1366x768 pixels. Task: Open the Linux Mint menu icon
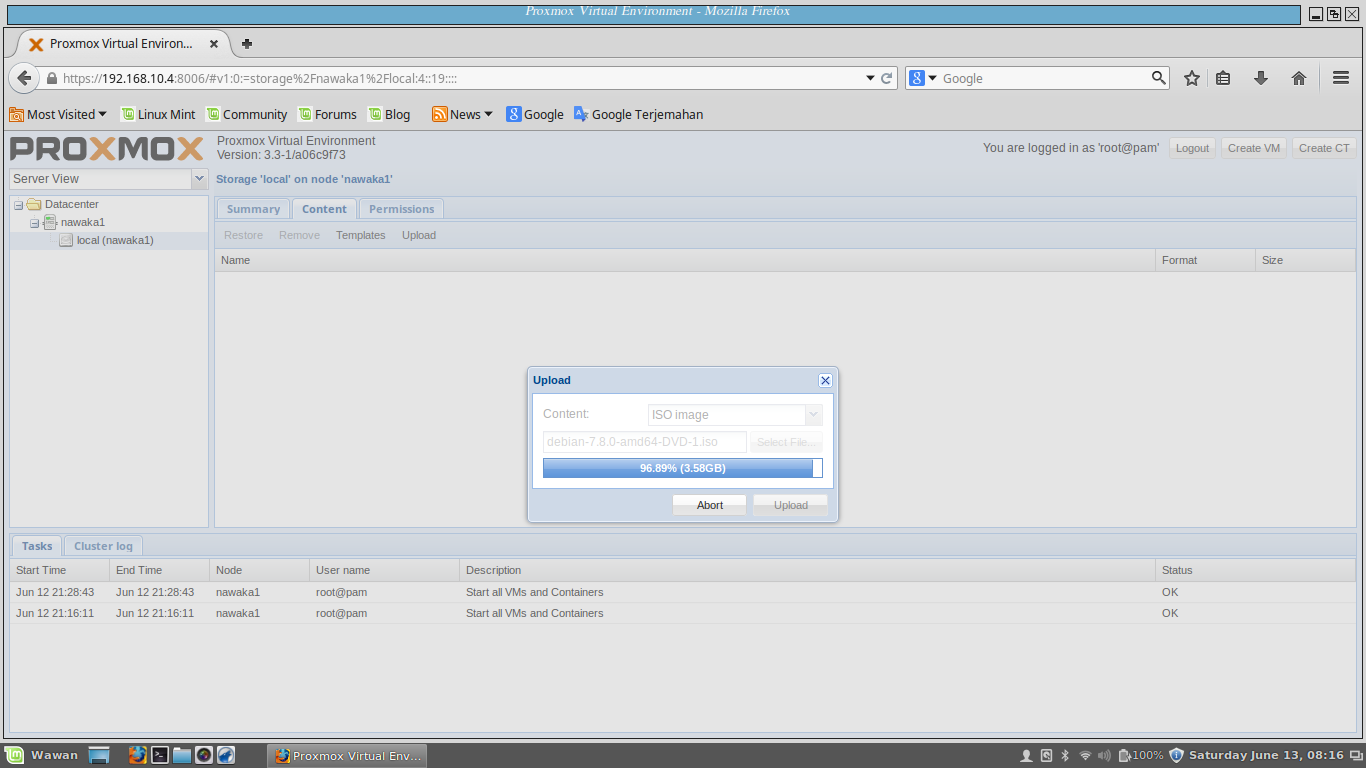click(x=15, y=755)
